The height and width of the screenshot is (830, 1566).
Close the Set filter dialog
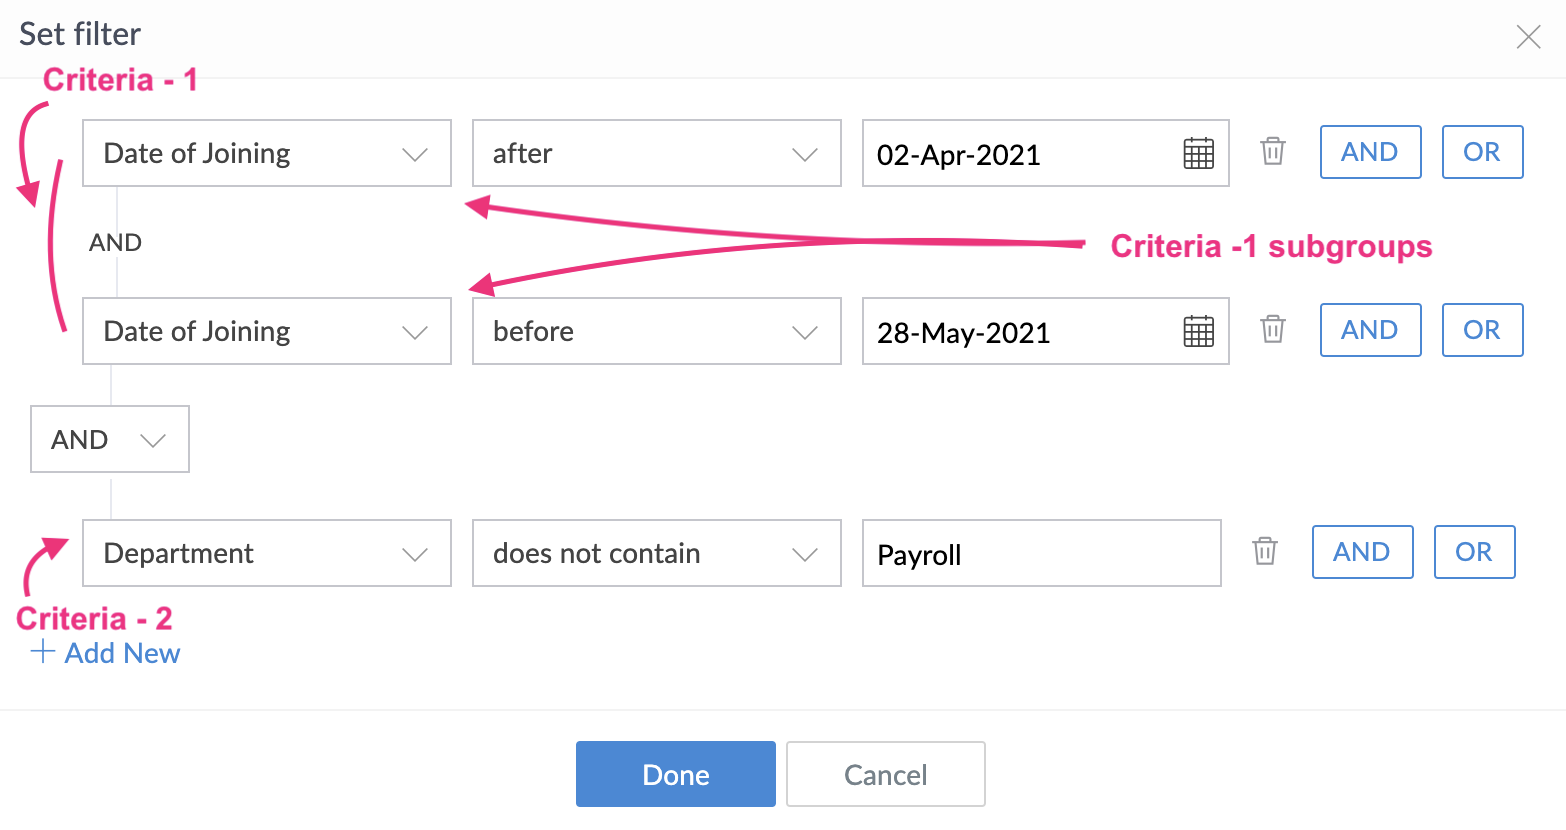coord(1528,38)
